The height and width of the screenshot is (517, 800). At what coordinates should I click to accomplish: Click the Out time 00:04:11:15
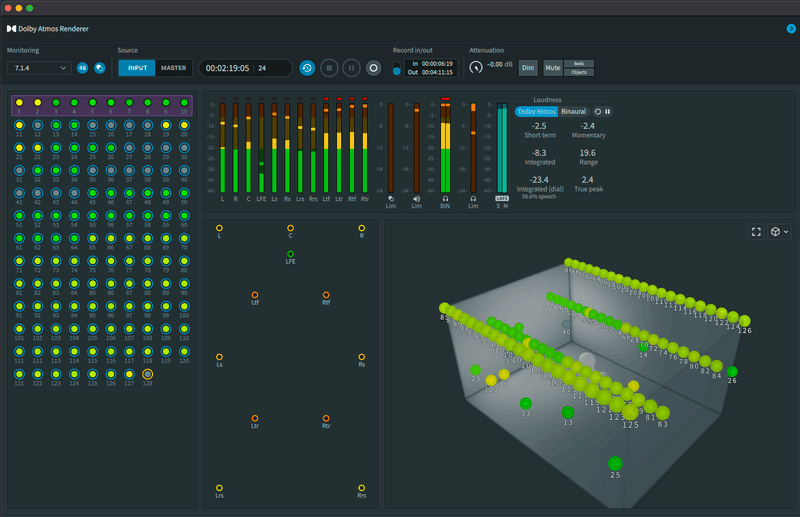437,72
